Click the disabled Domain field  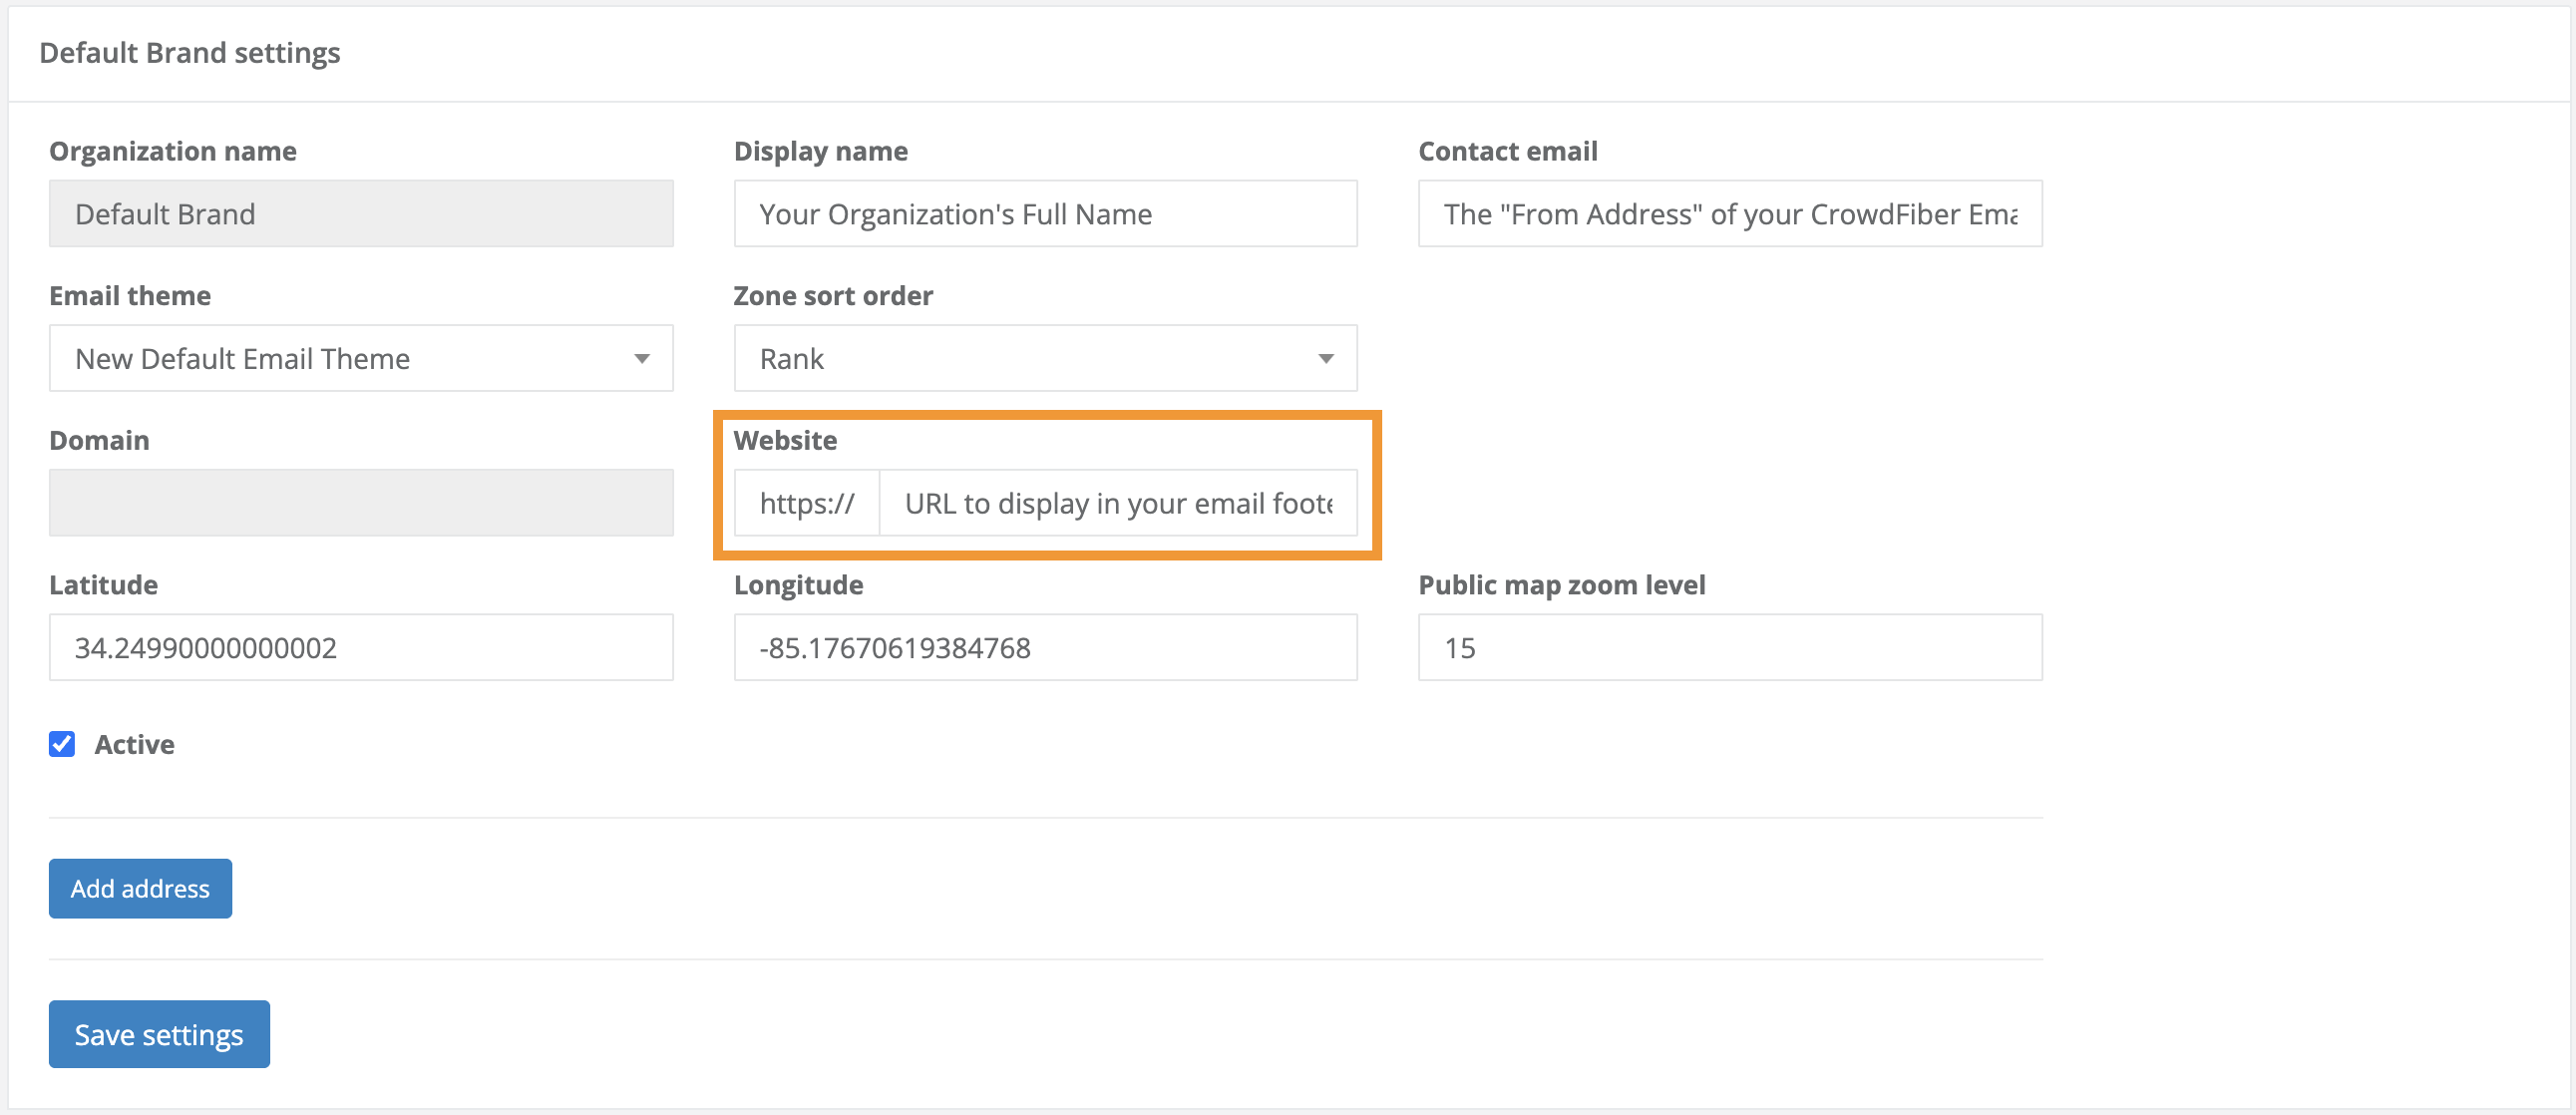360,503
